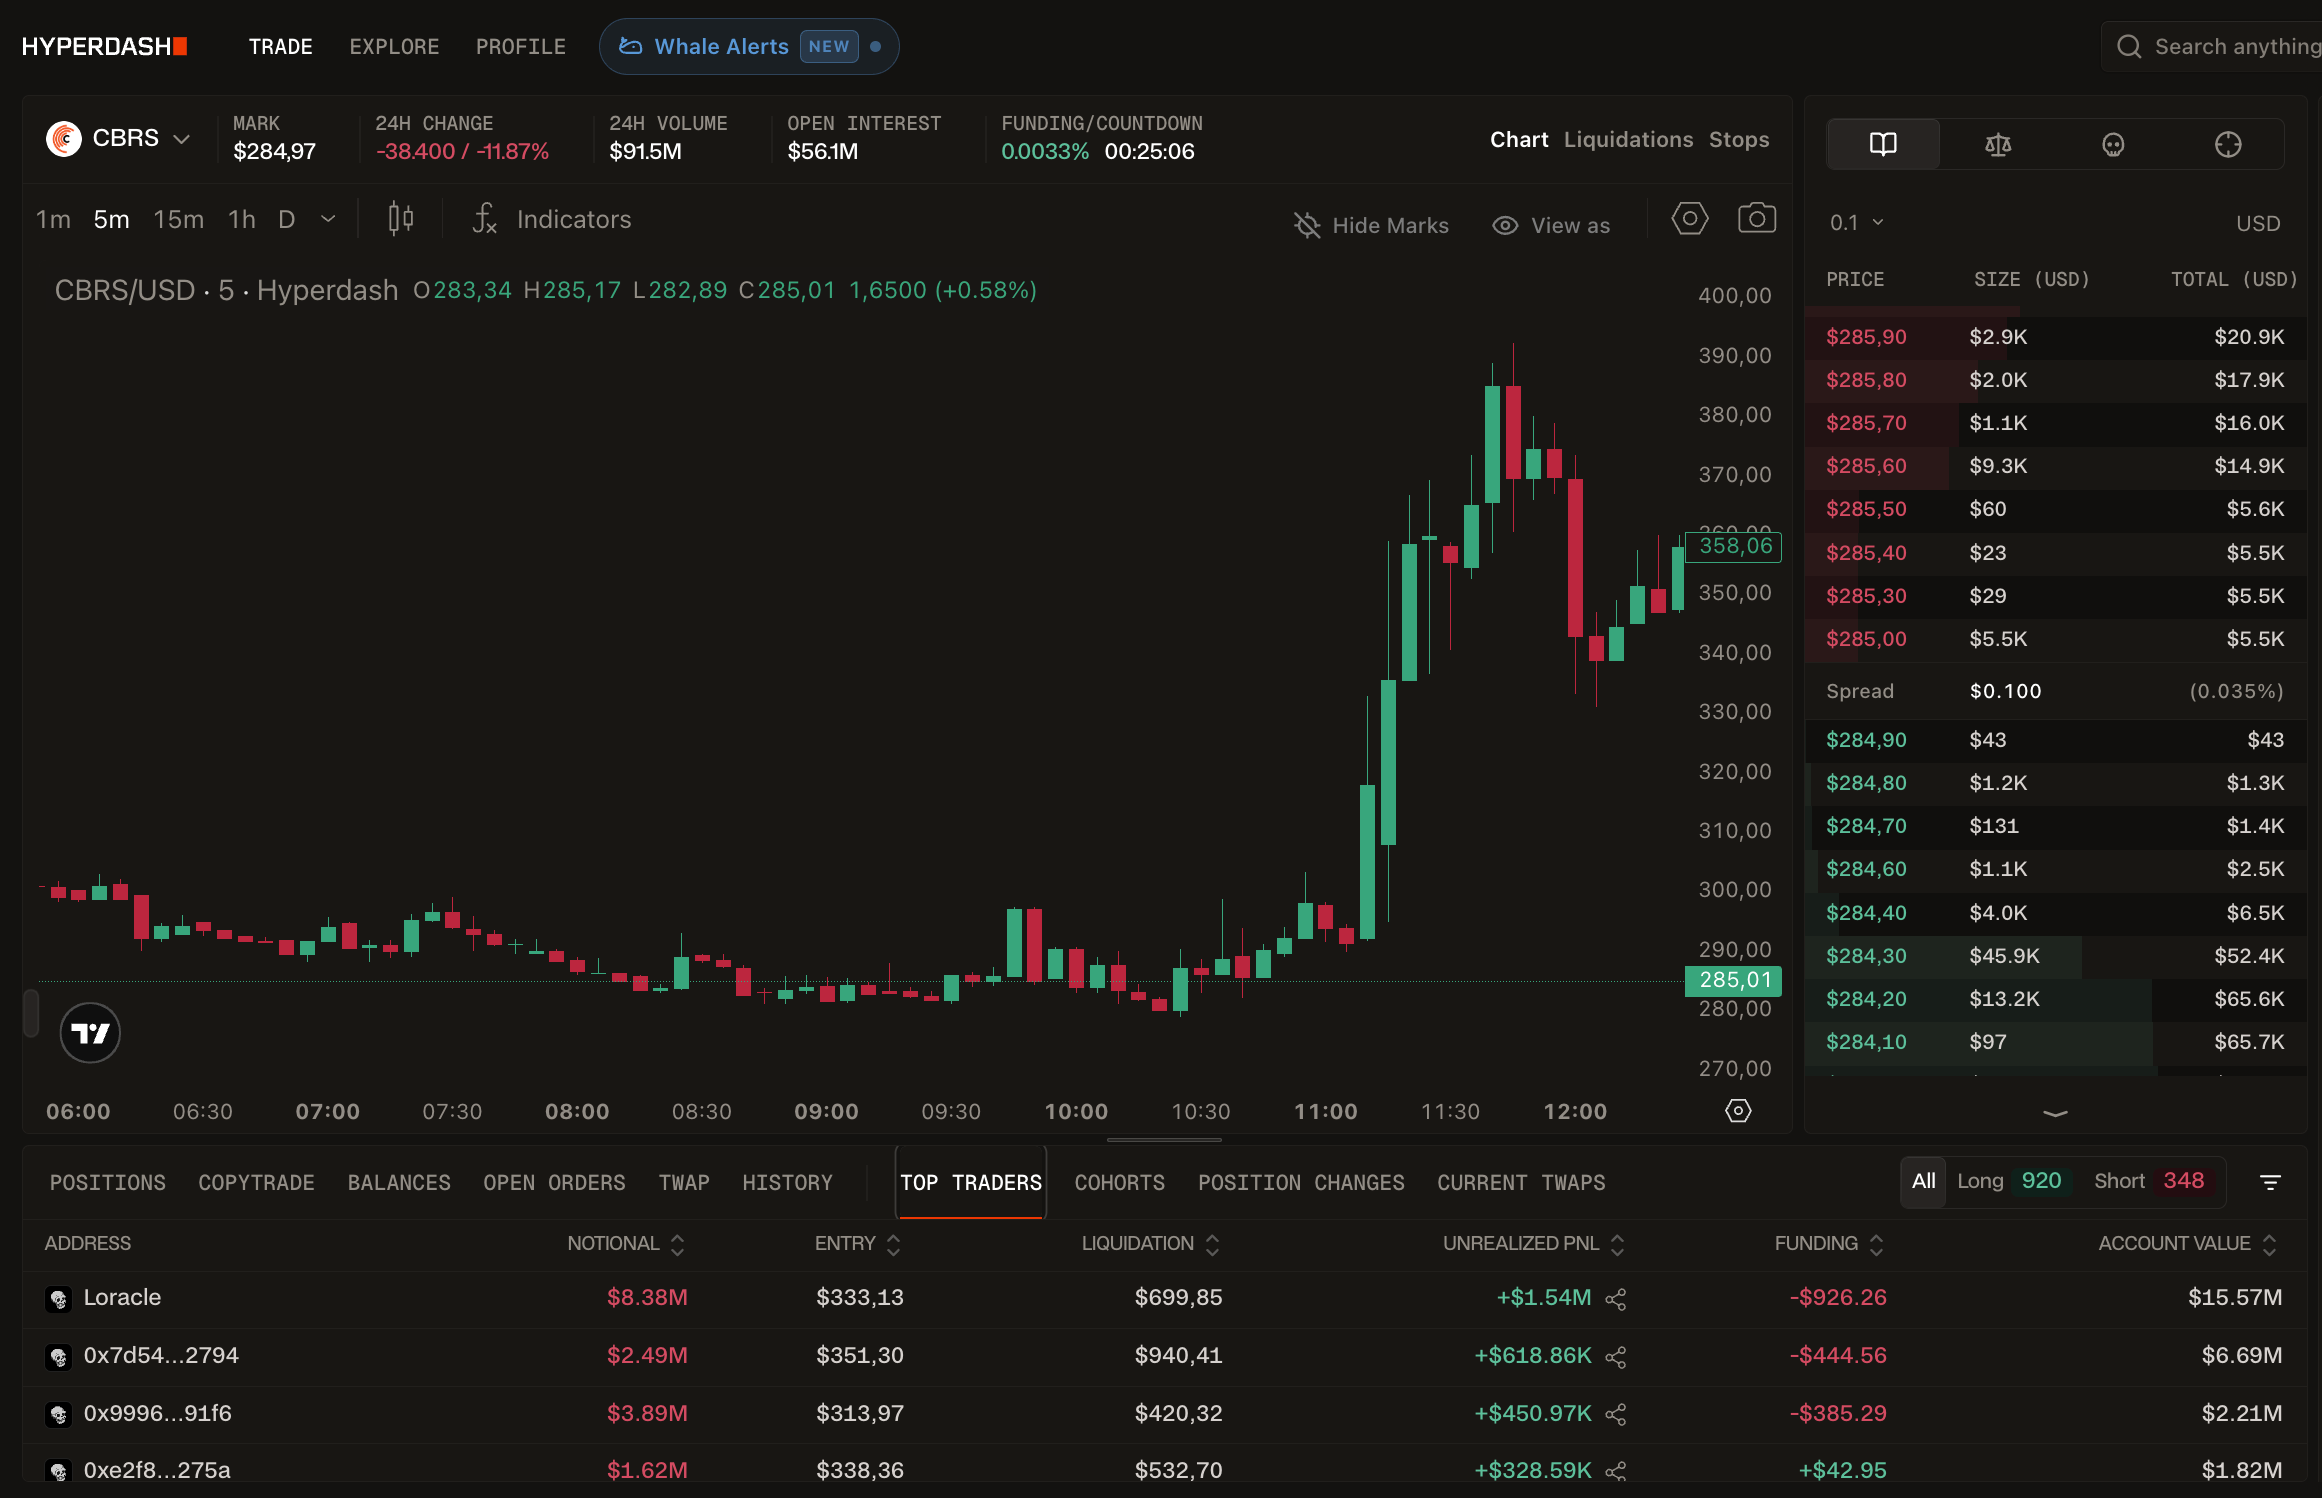Sort by Notional column
Image resolution: width=2322 pixels, height=1498 pixels.
[625, 1243]
